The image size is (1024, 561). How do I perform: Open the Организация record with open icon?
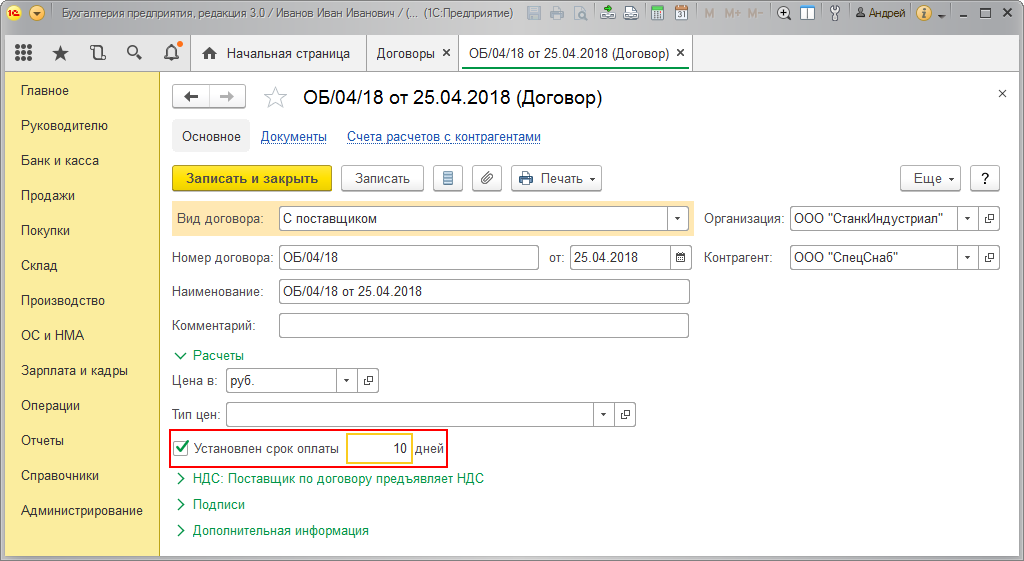tap(989, 219)
